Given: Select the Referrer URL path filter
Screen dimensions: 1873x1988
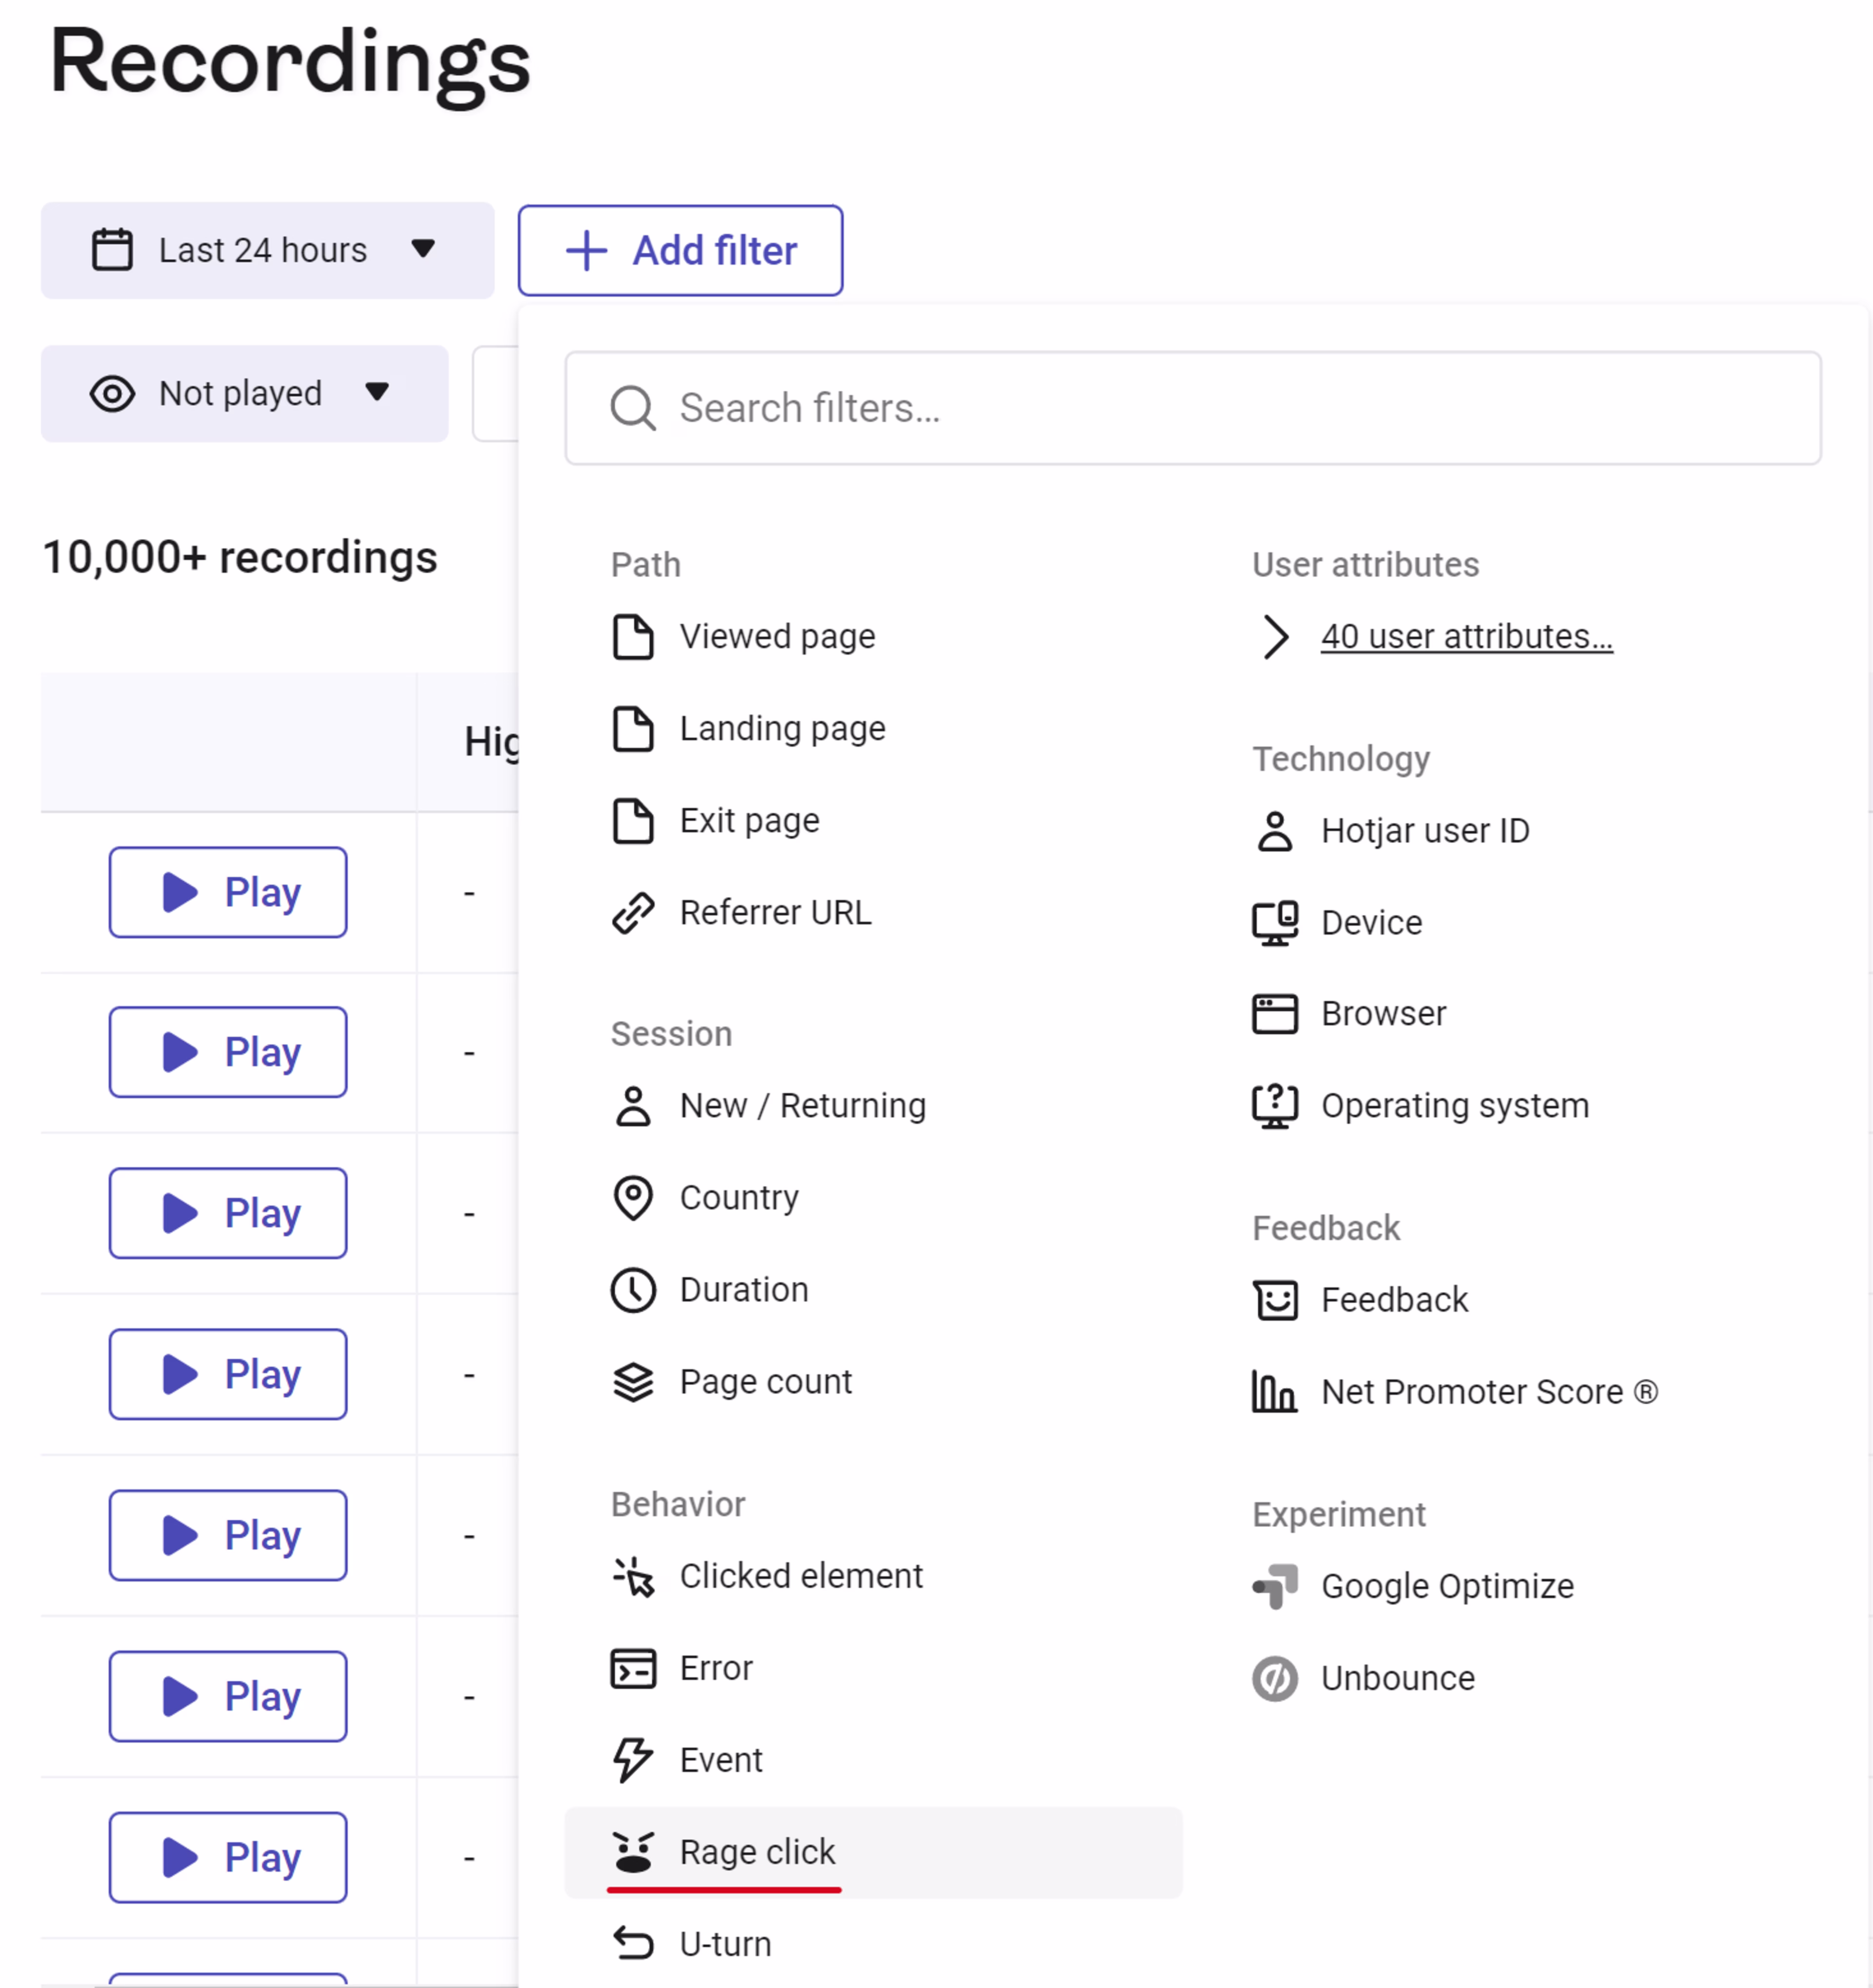Looking at the screenshot, I should 775,912.
